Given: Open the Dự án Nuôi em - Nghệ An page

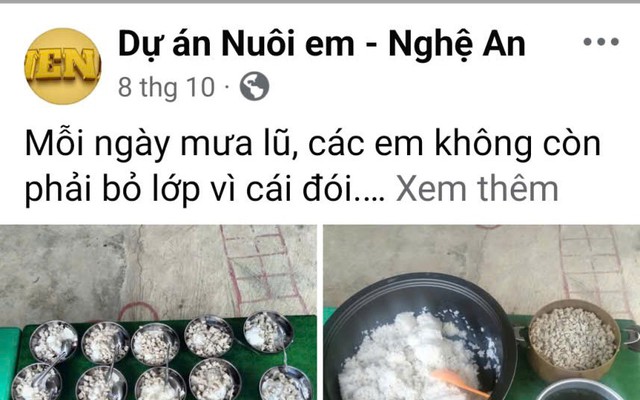Looking at the screenshot, I should 322,44.
